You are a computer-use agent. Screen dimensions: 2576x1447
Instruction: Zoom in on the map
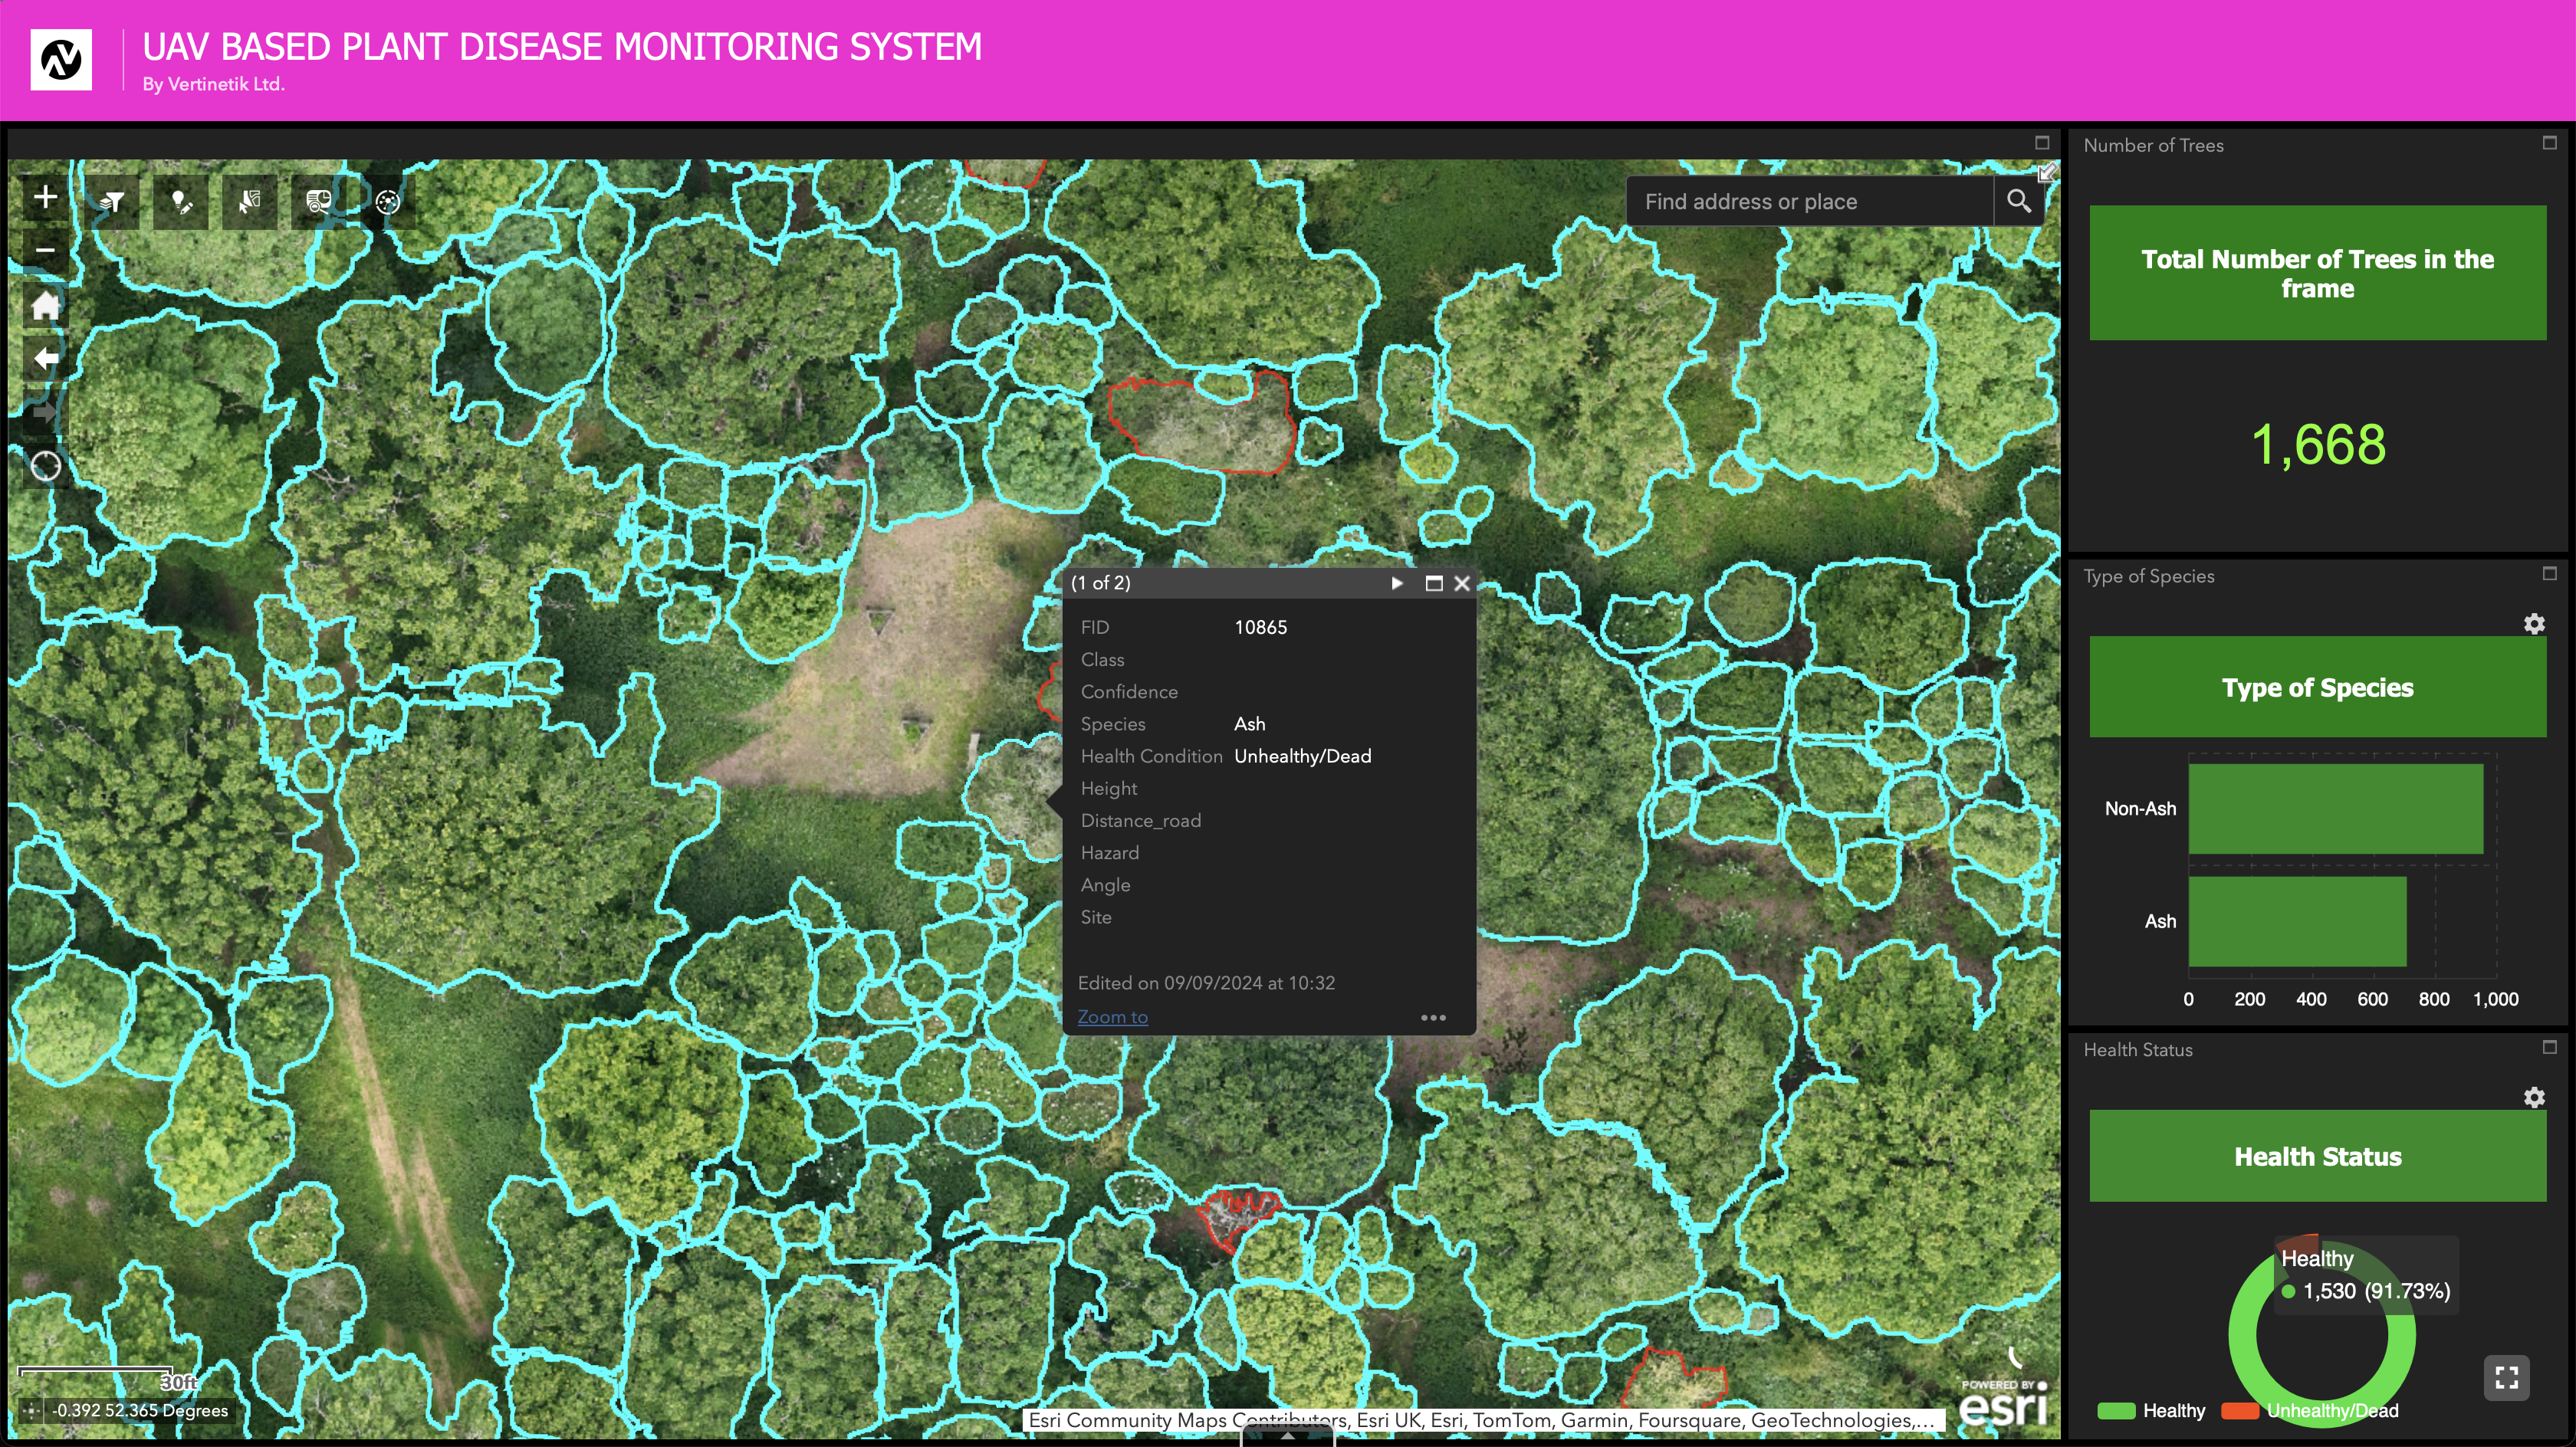45,197
